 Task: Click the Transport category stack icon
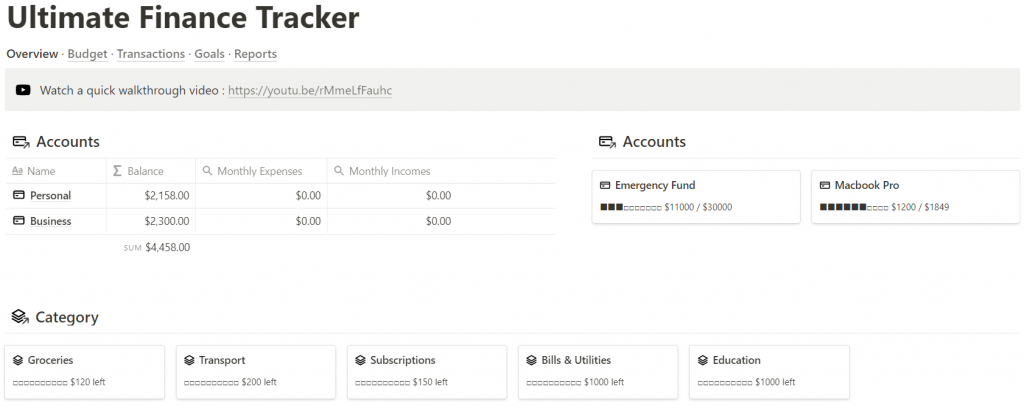click(x=189, y=360)
